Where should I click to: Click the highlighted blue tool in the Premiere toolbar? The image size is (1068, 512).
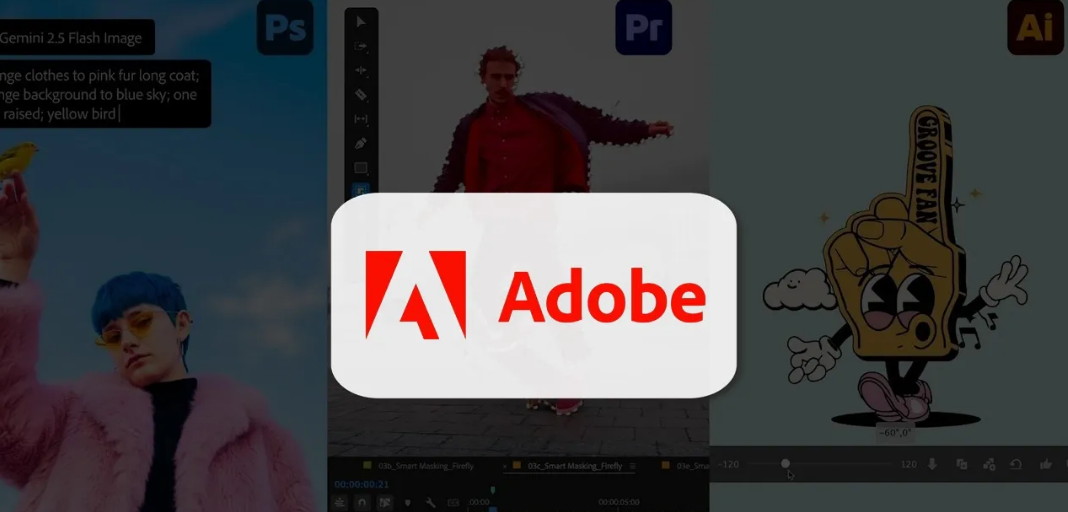361,190
